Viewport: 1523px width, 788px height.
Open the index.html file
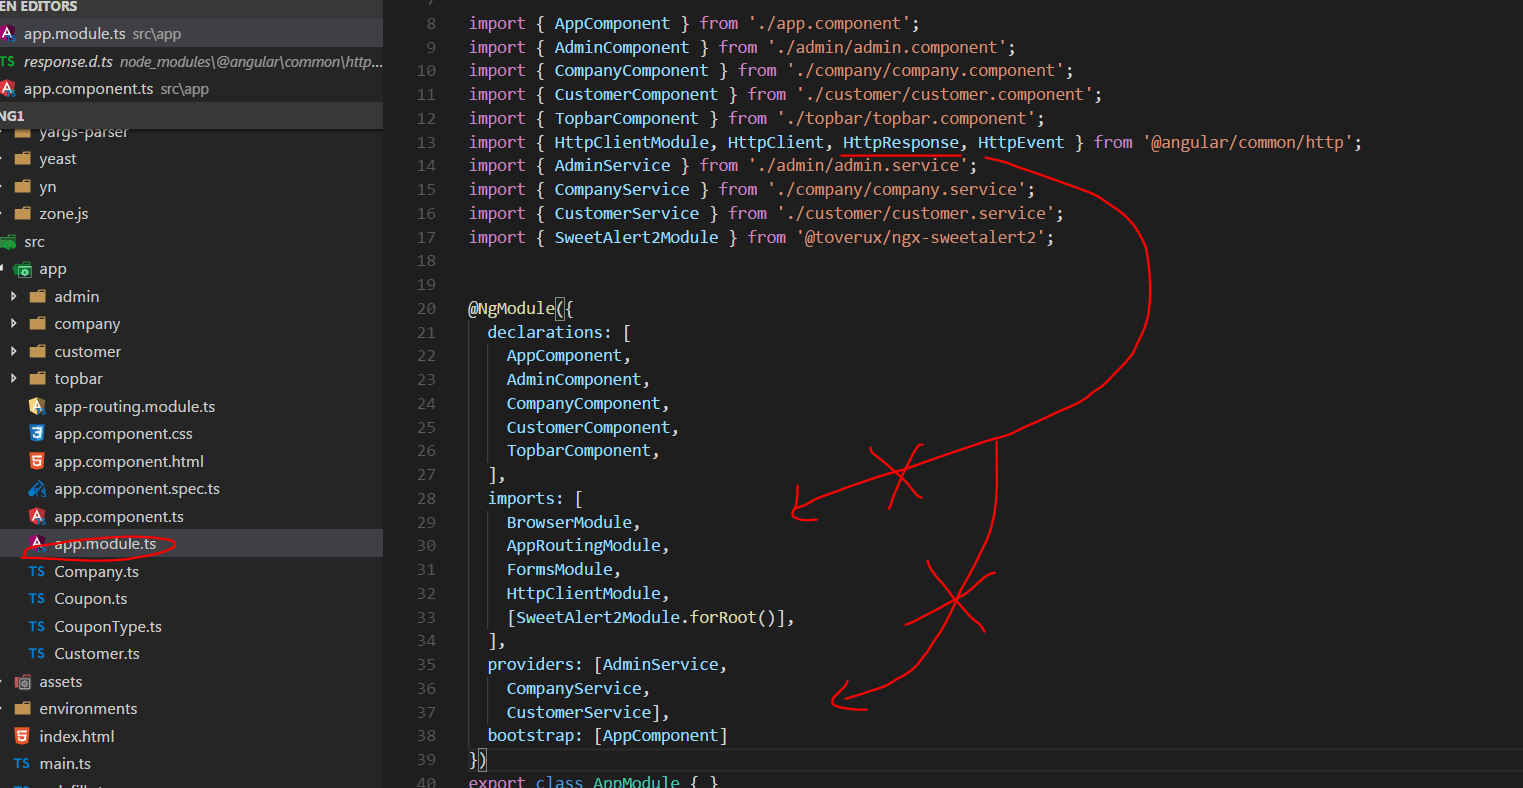pyautogui.click(x=78, y=736)
